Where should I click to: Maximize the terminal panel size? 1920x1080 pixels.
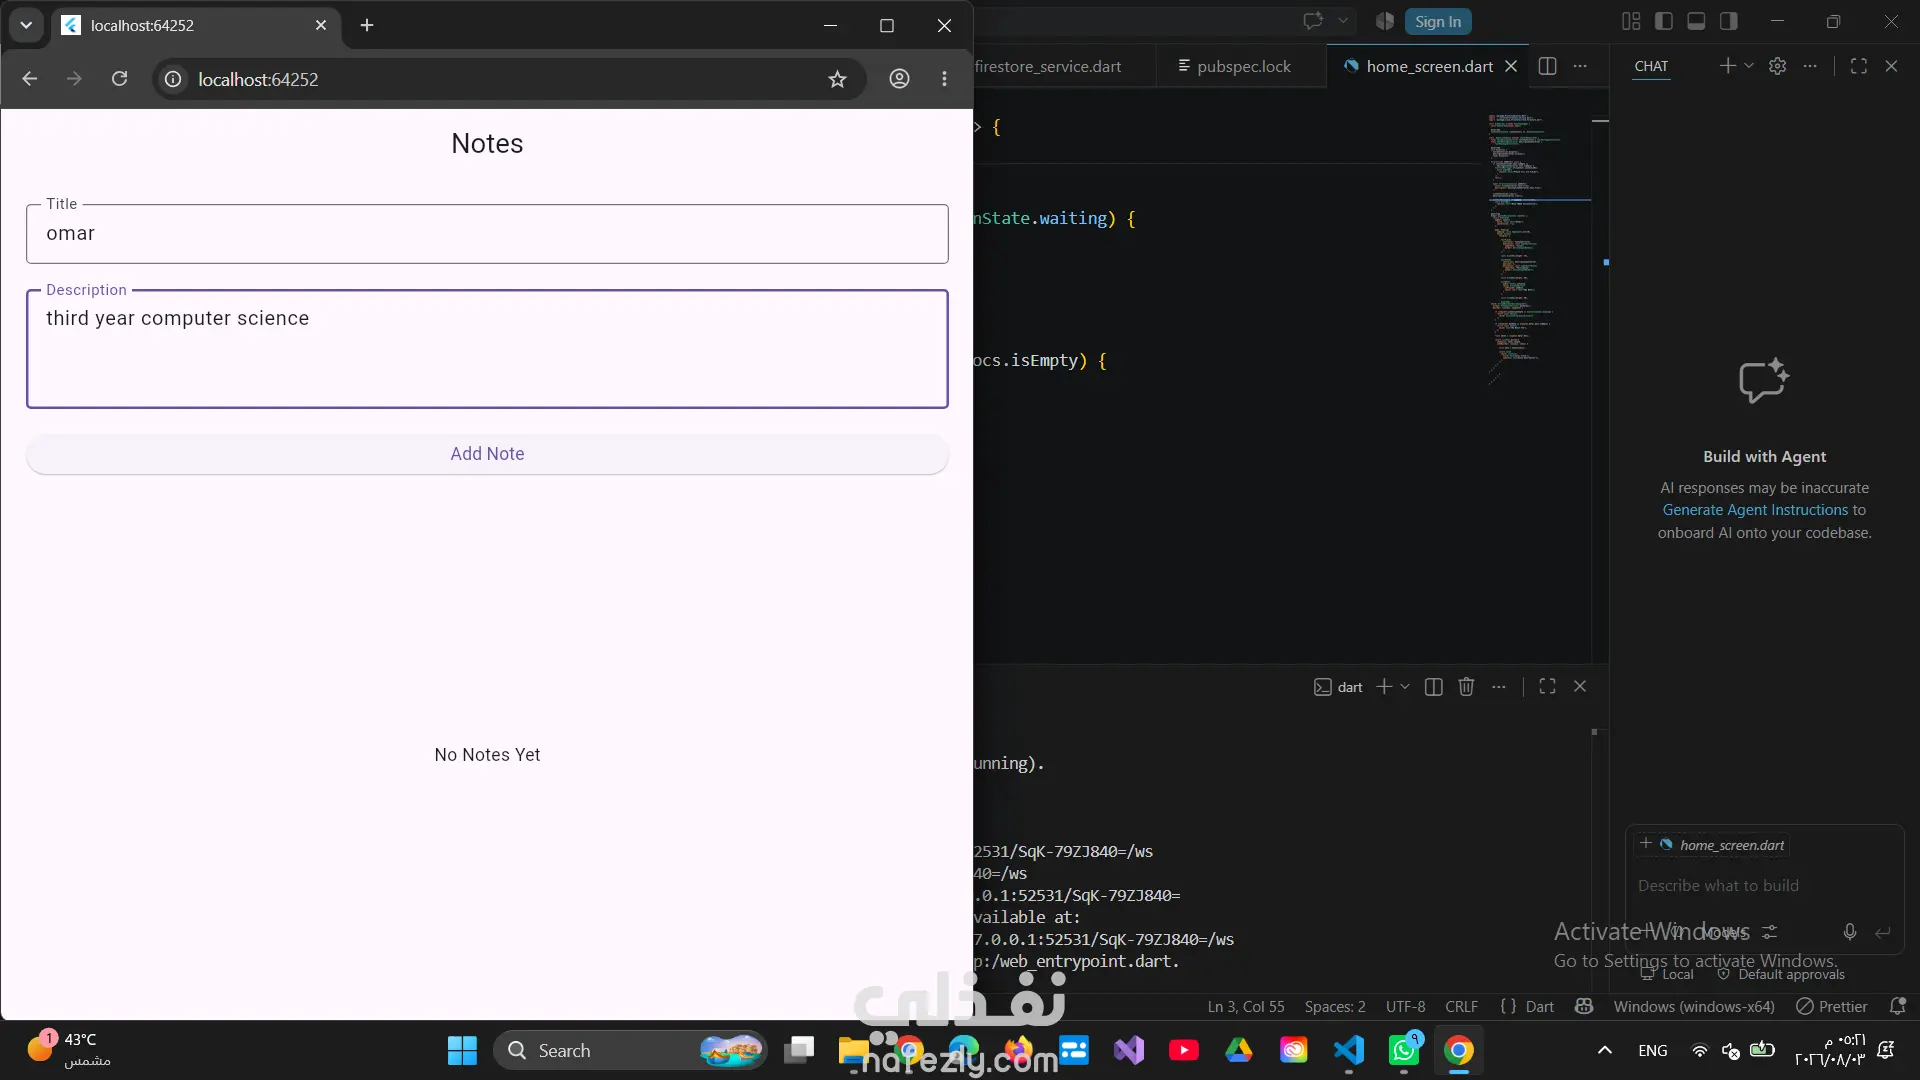[x=1547, y=686]
